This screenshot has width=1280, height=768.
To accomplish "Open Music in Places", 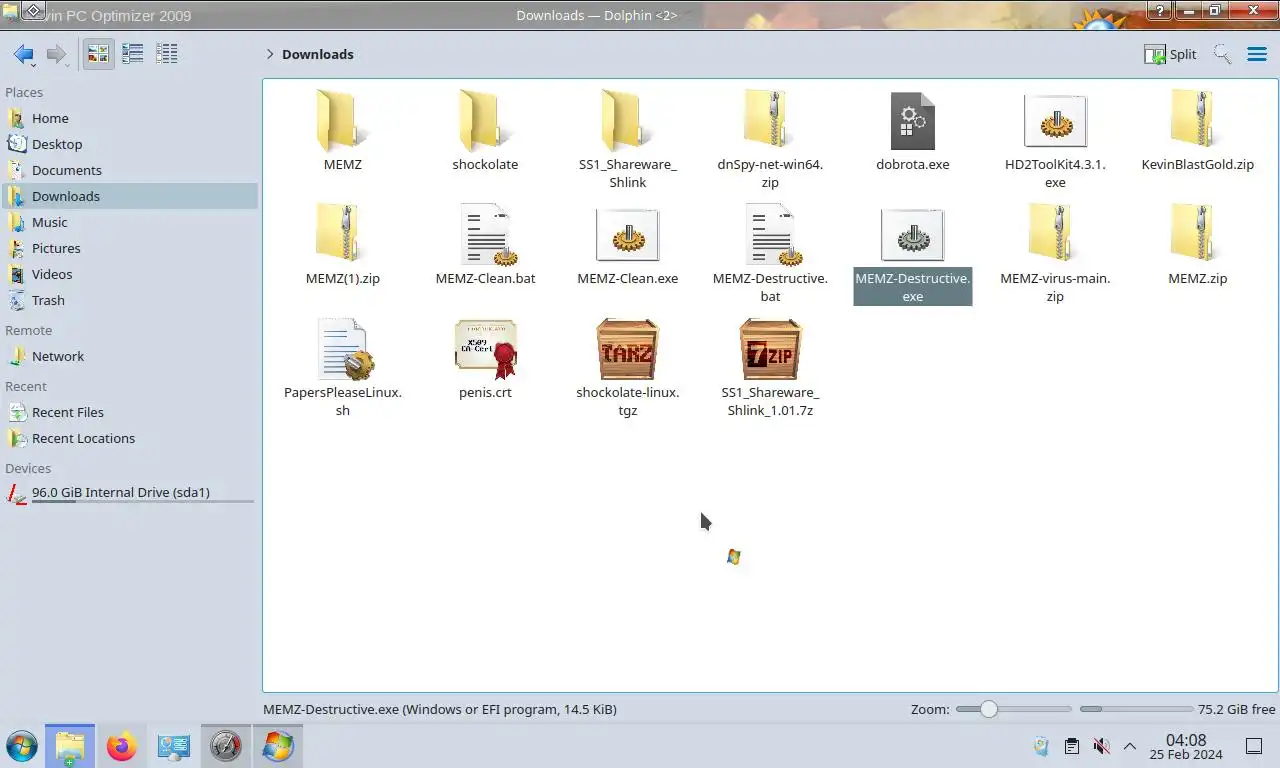I will [130, 222].
